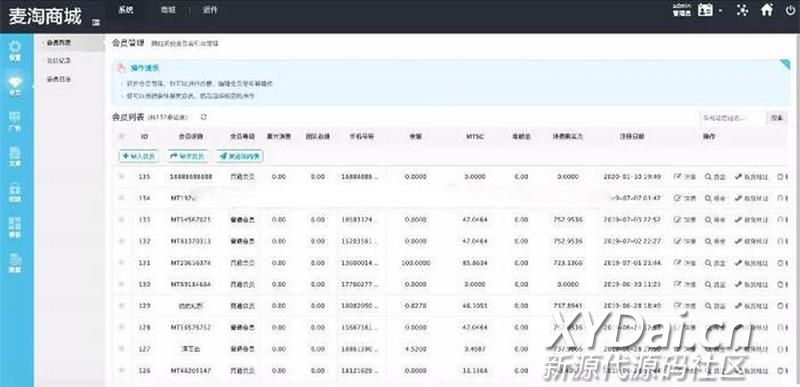This screenshot has height=387, width=800.
Task: Tick the checkbox for member ID 132
Action: point(121,241)
